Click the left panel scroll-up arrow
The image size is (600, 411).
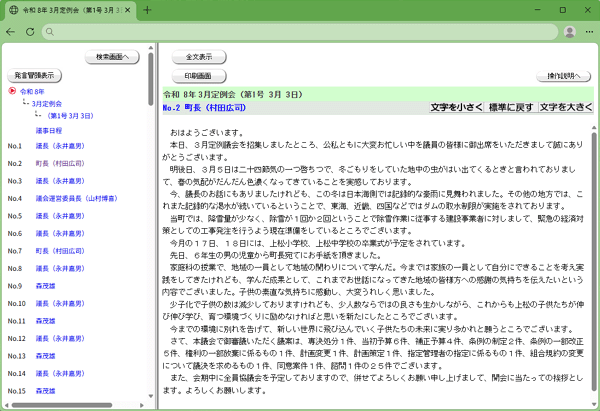coord(151,48)
